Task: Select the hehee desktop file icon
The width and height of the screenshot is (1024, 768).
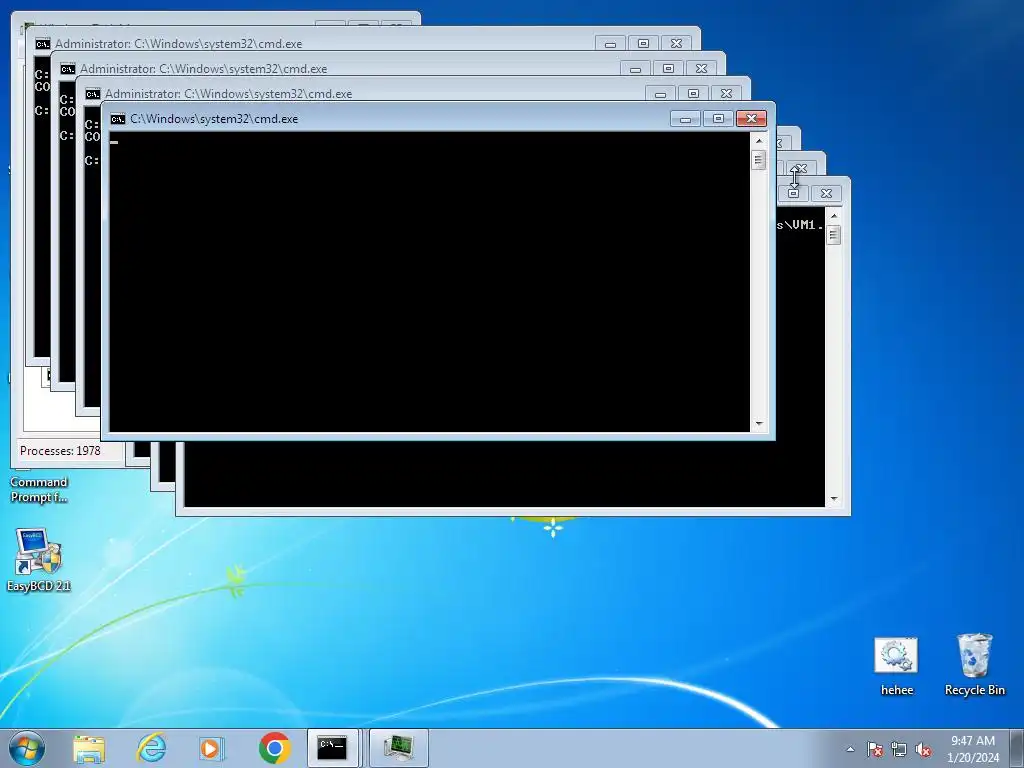Action: click(x=897, y=666)
